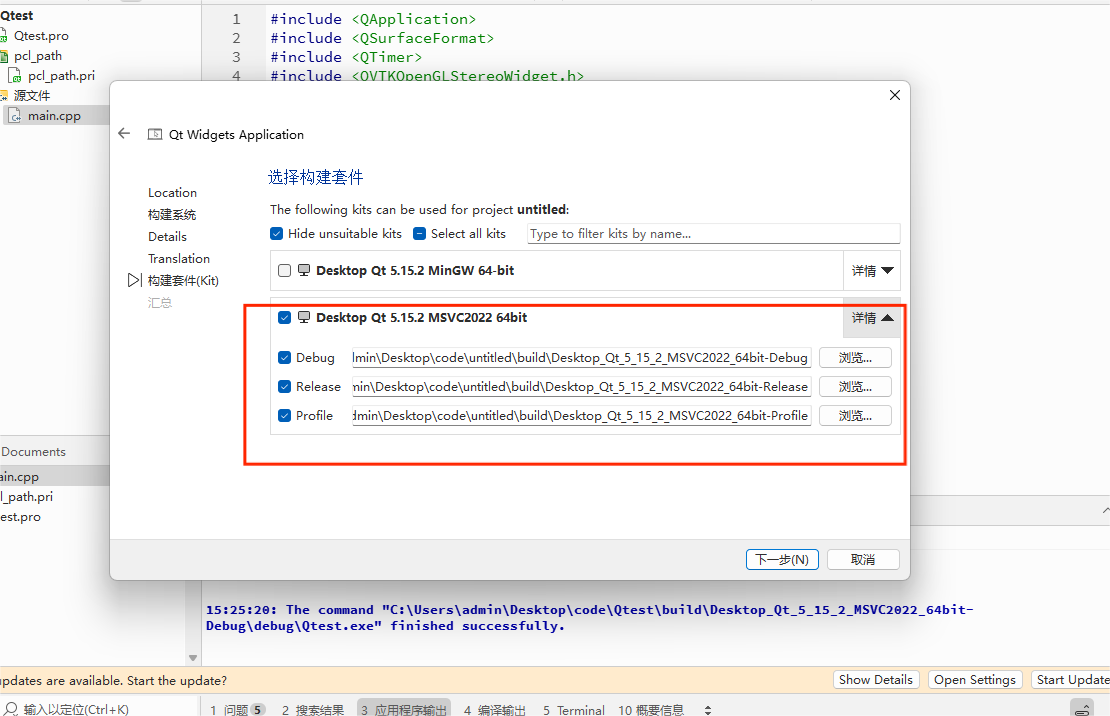Image resolution: width=1110 pixels, height=716 pixels.
Task: Click the issues count badge showing 5
Action: (x=258, y=710)
